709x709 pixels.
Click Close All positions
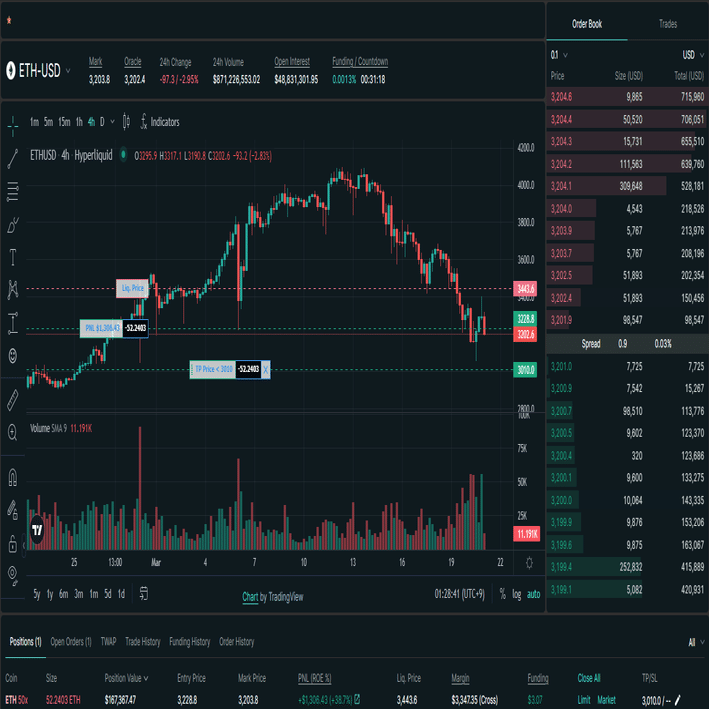tap(589, 678)
